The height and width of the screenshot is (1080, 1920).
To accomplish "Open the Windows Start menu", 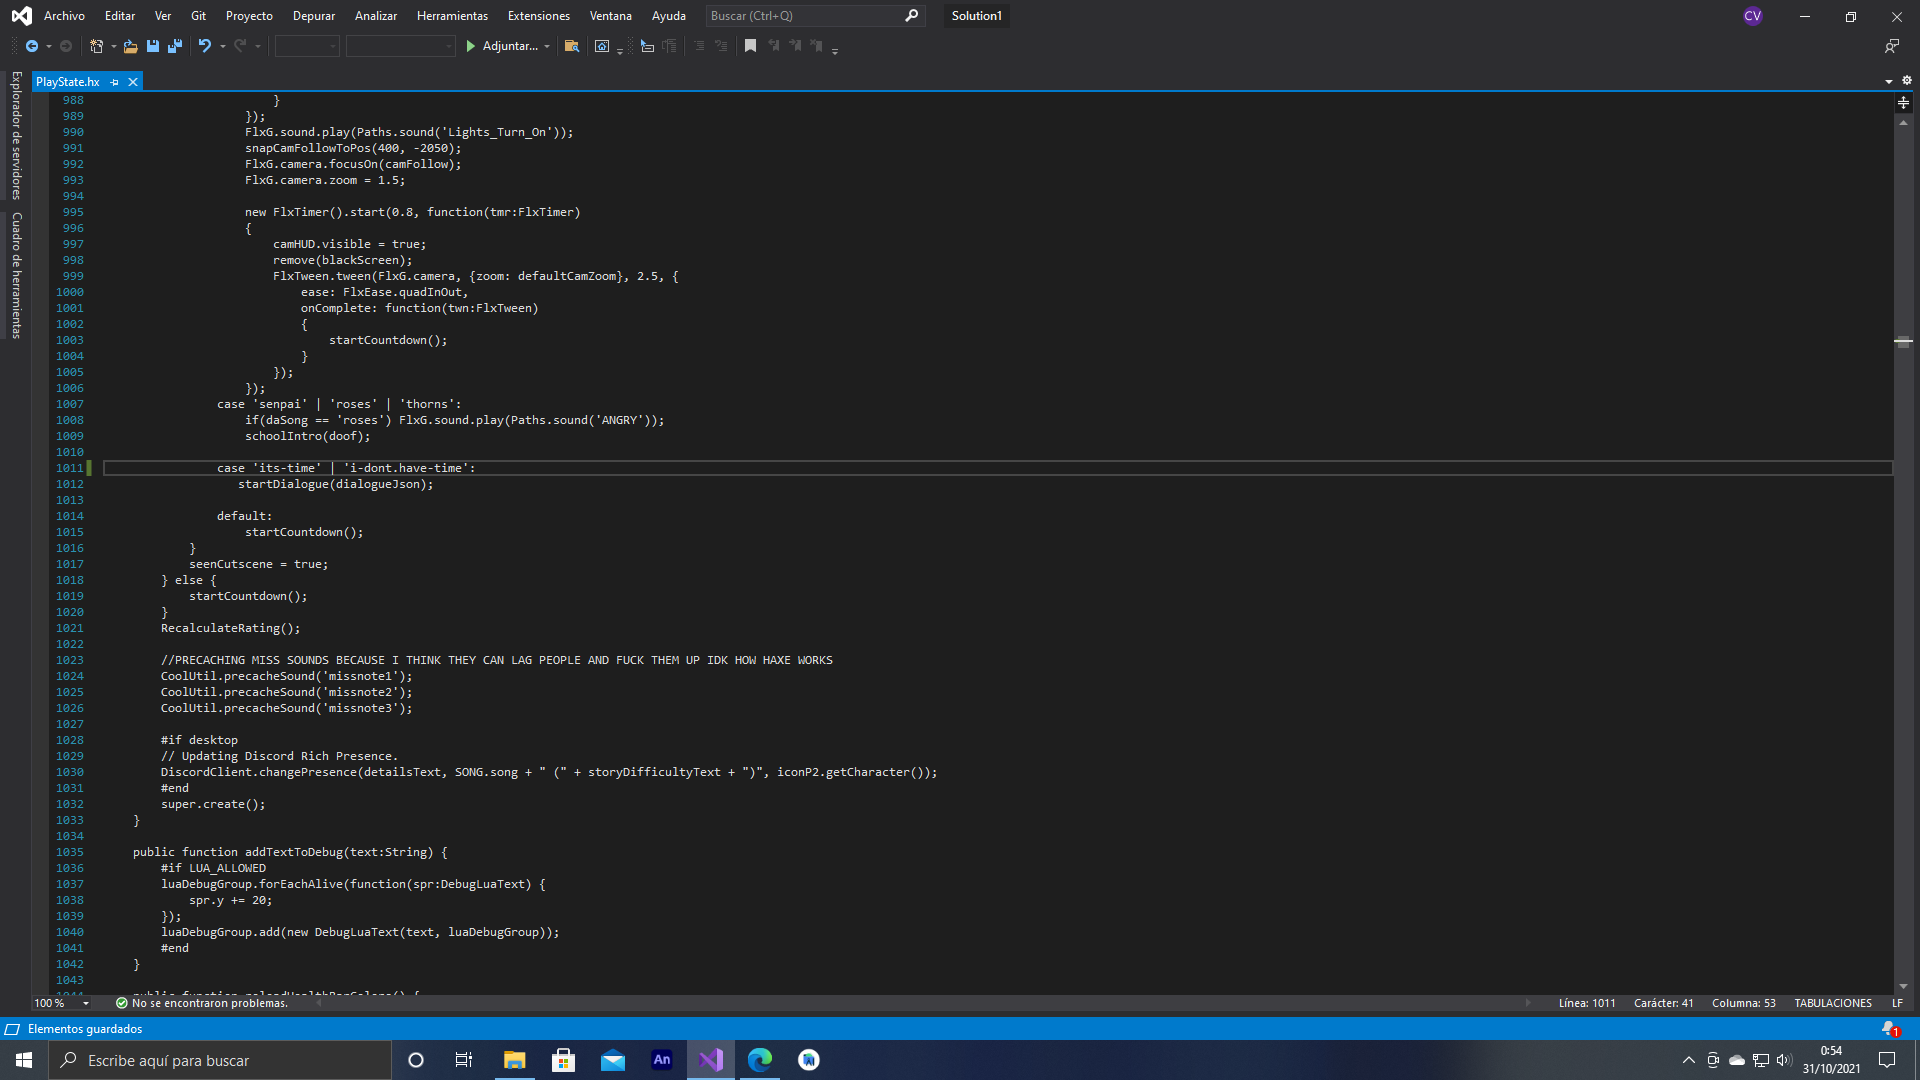I will pos(24,1060).
